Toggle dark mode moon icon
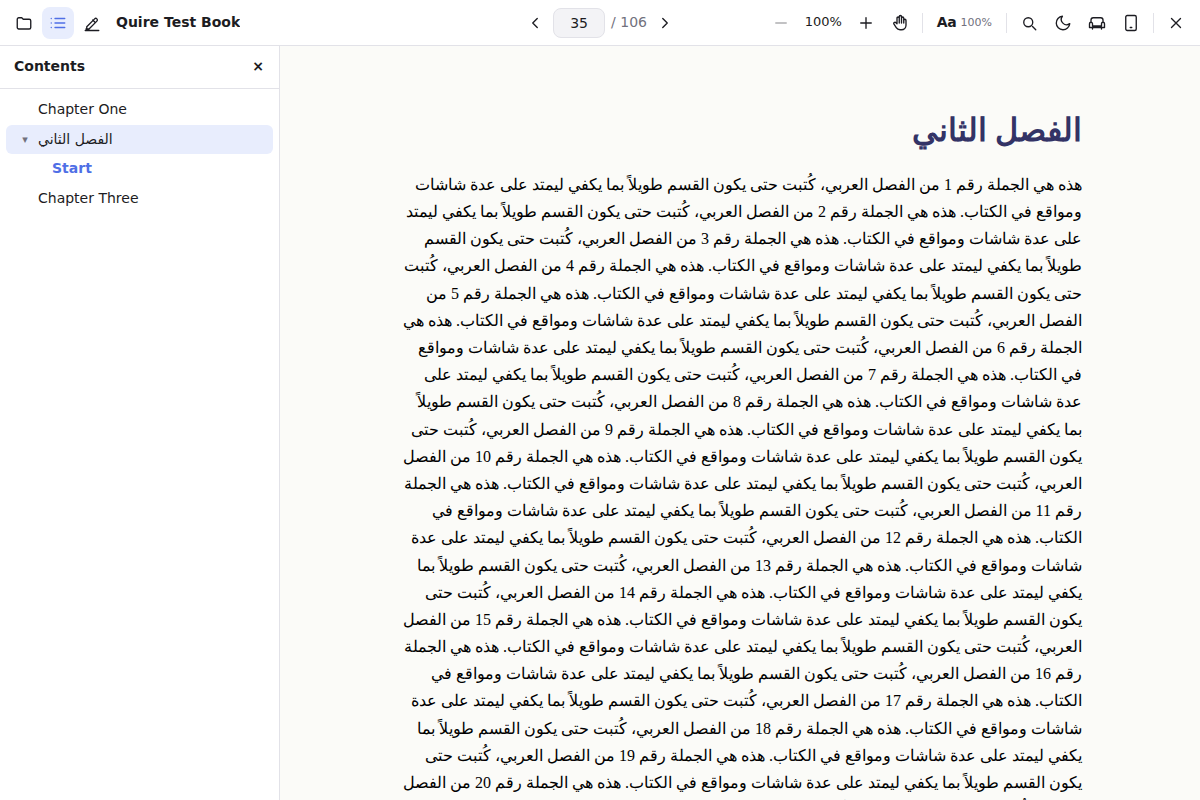 point(1063,23)
